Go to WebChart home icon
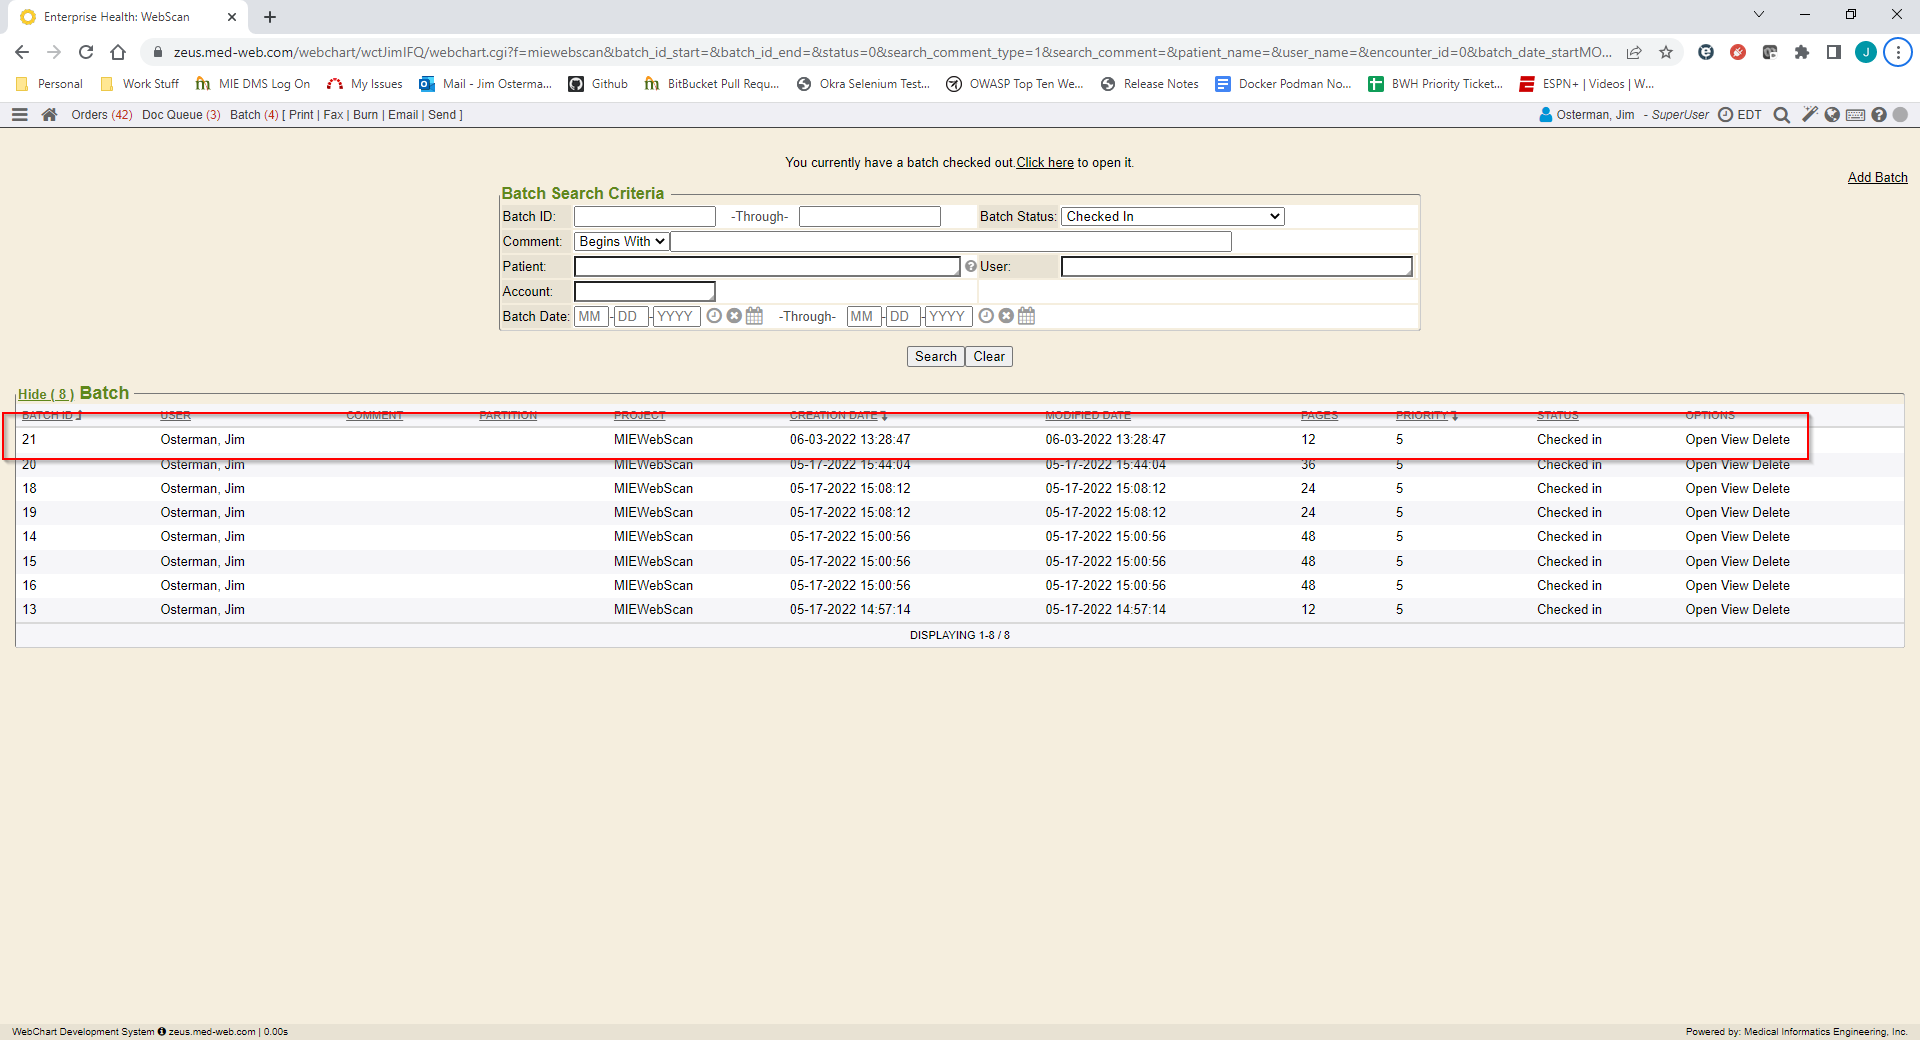The width and height of the screenshot is (1920, 1040). point(49,115)
